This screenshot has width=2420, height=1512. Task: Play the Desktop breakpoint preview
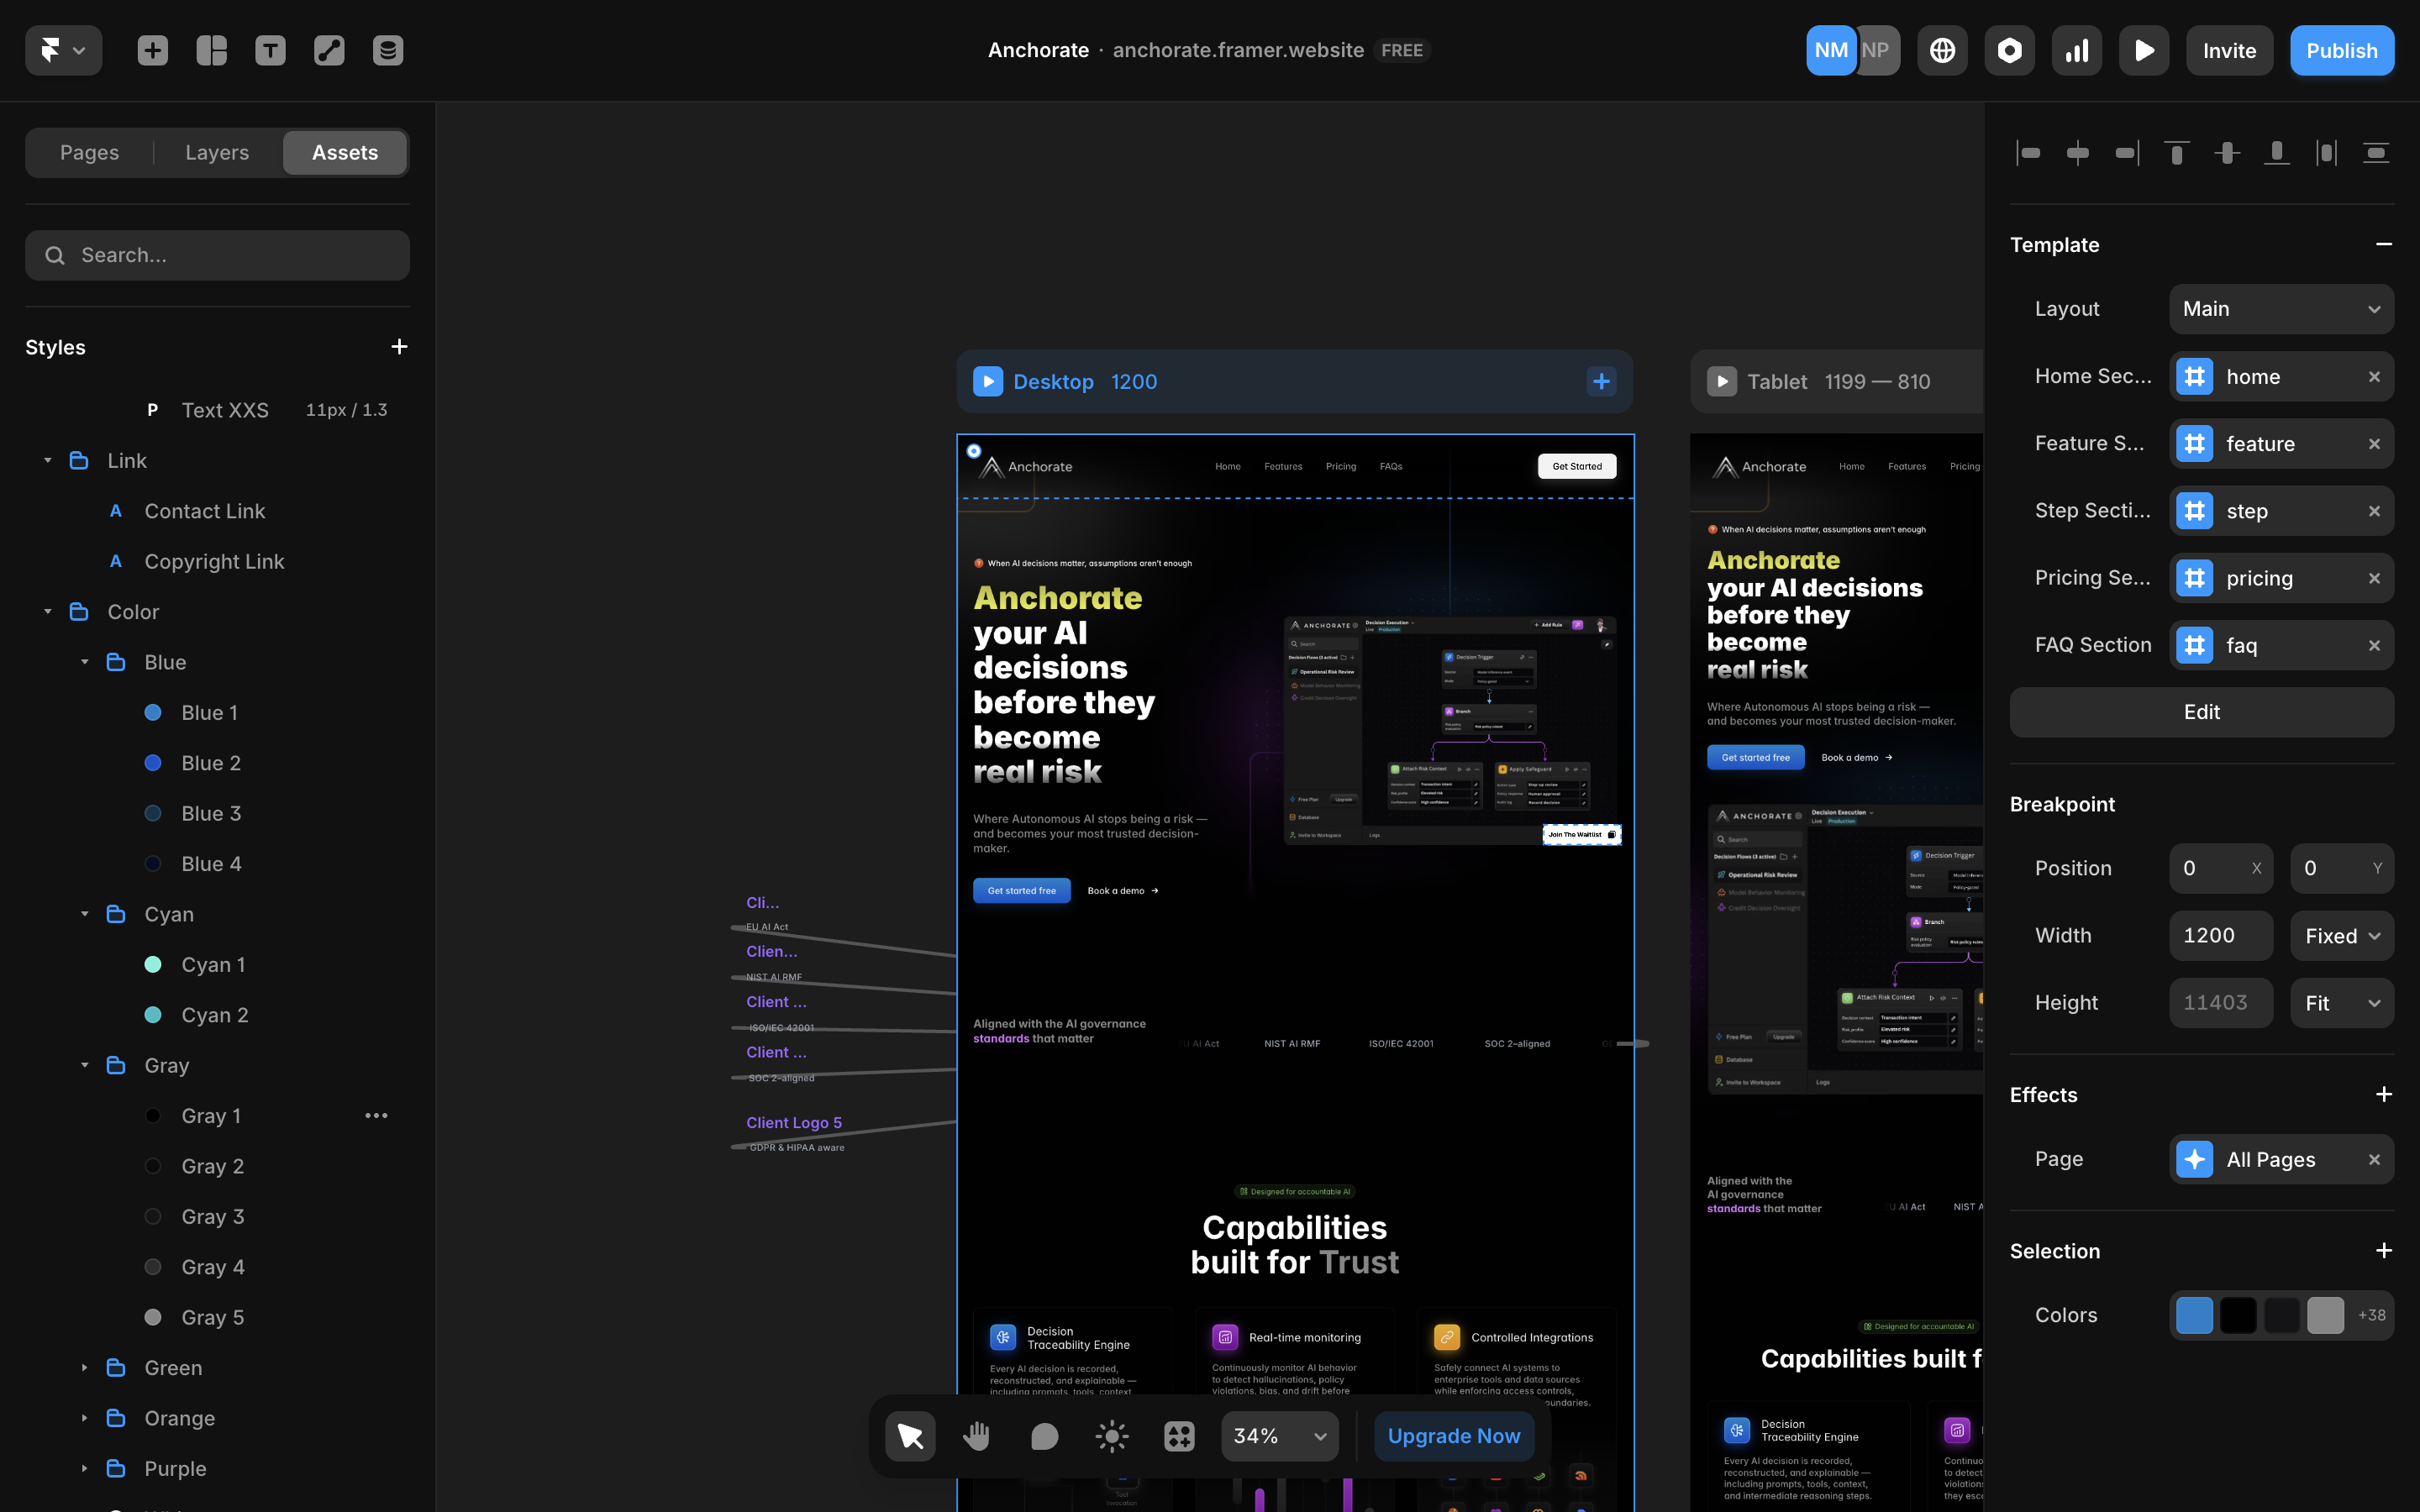(x=987, y=381)
